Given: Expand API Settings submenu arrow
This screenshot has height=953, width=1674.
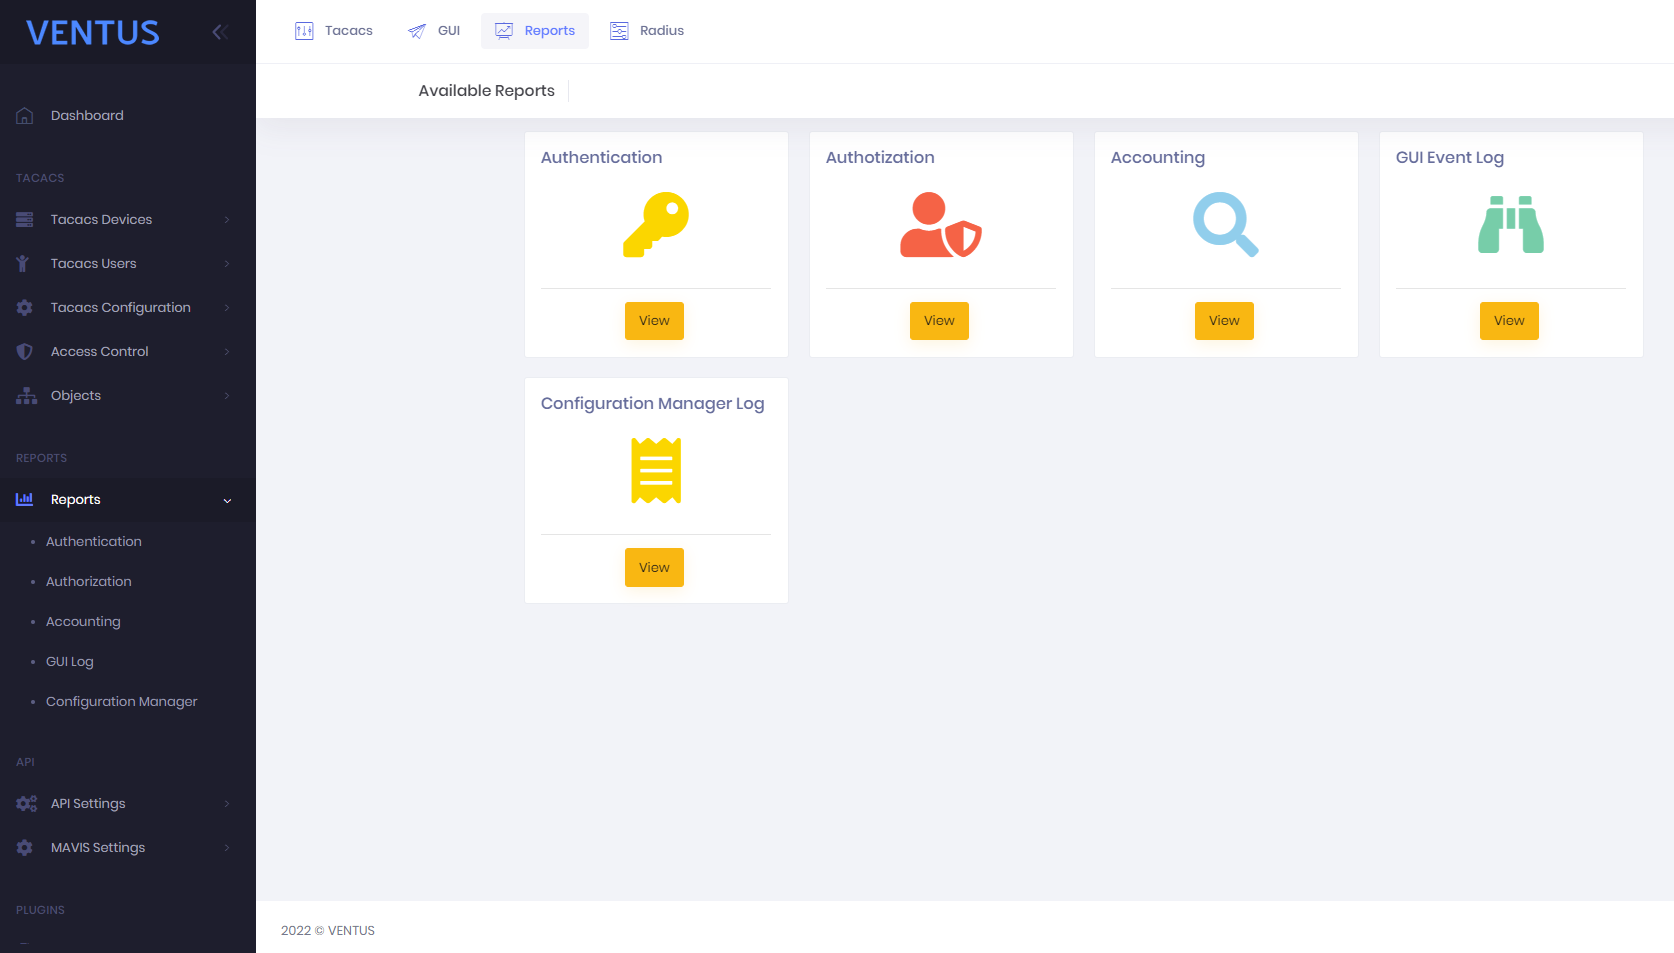Looking at the screenshot, I should [227, 804].
